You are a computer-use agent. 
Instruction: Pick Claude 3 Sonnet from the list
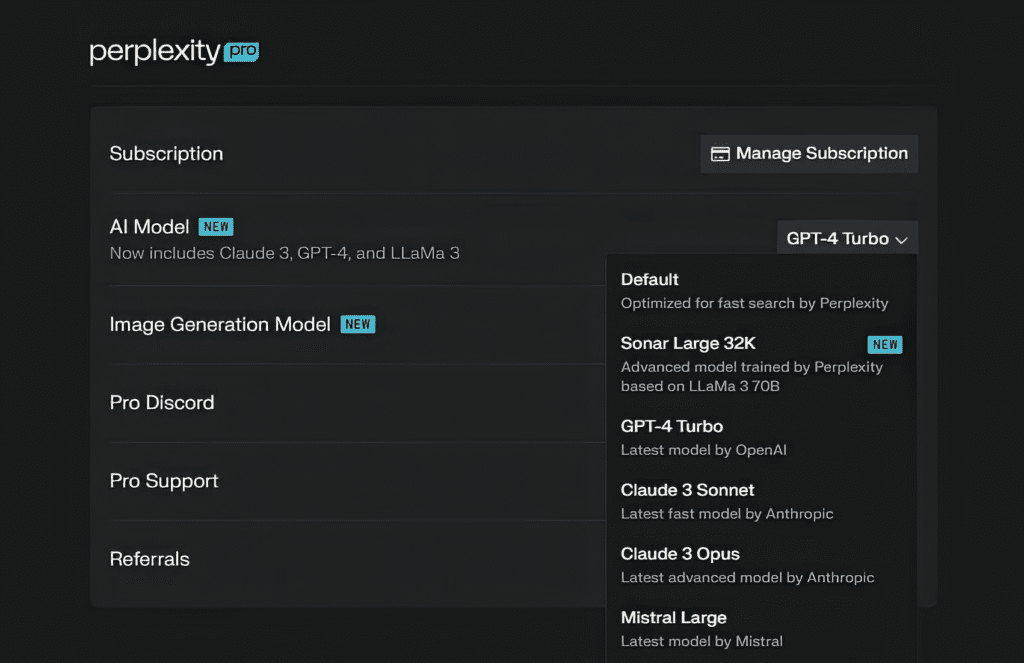point(761,501)
